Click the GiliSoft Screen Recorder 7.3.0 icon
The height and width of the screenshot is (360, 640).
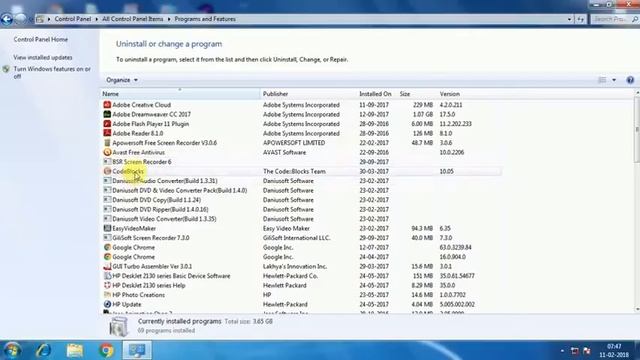[107, 238]
